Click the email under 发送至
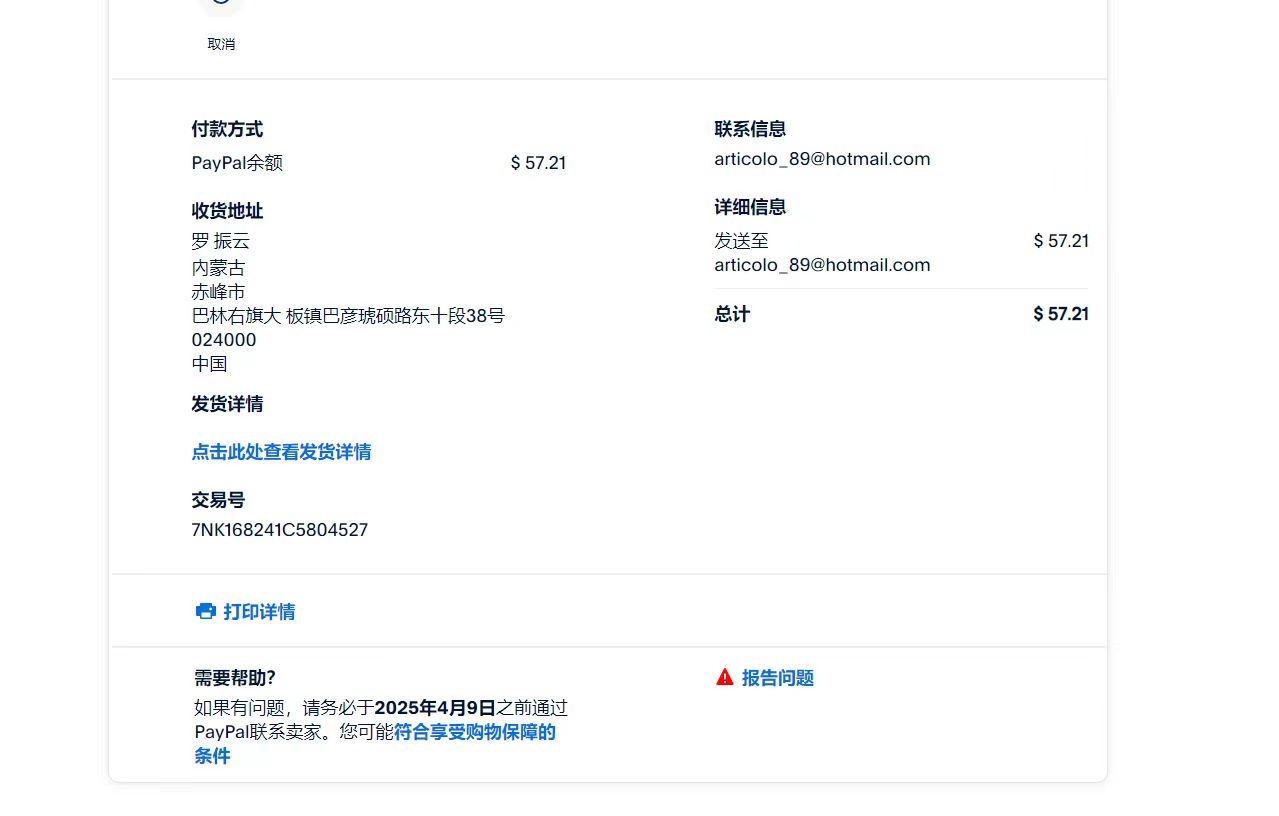 click(822, 265)
